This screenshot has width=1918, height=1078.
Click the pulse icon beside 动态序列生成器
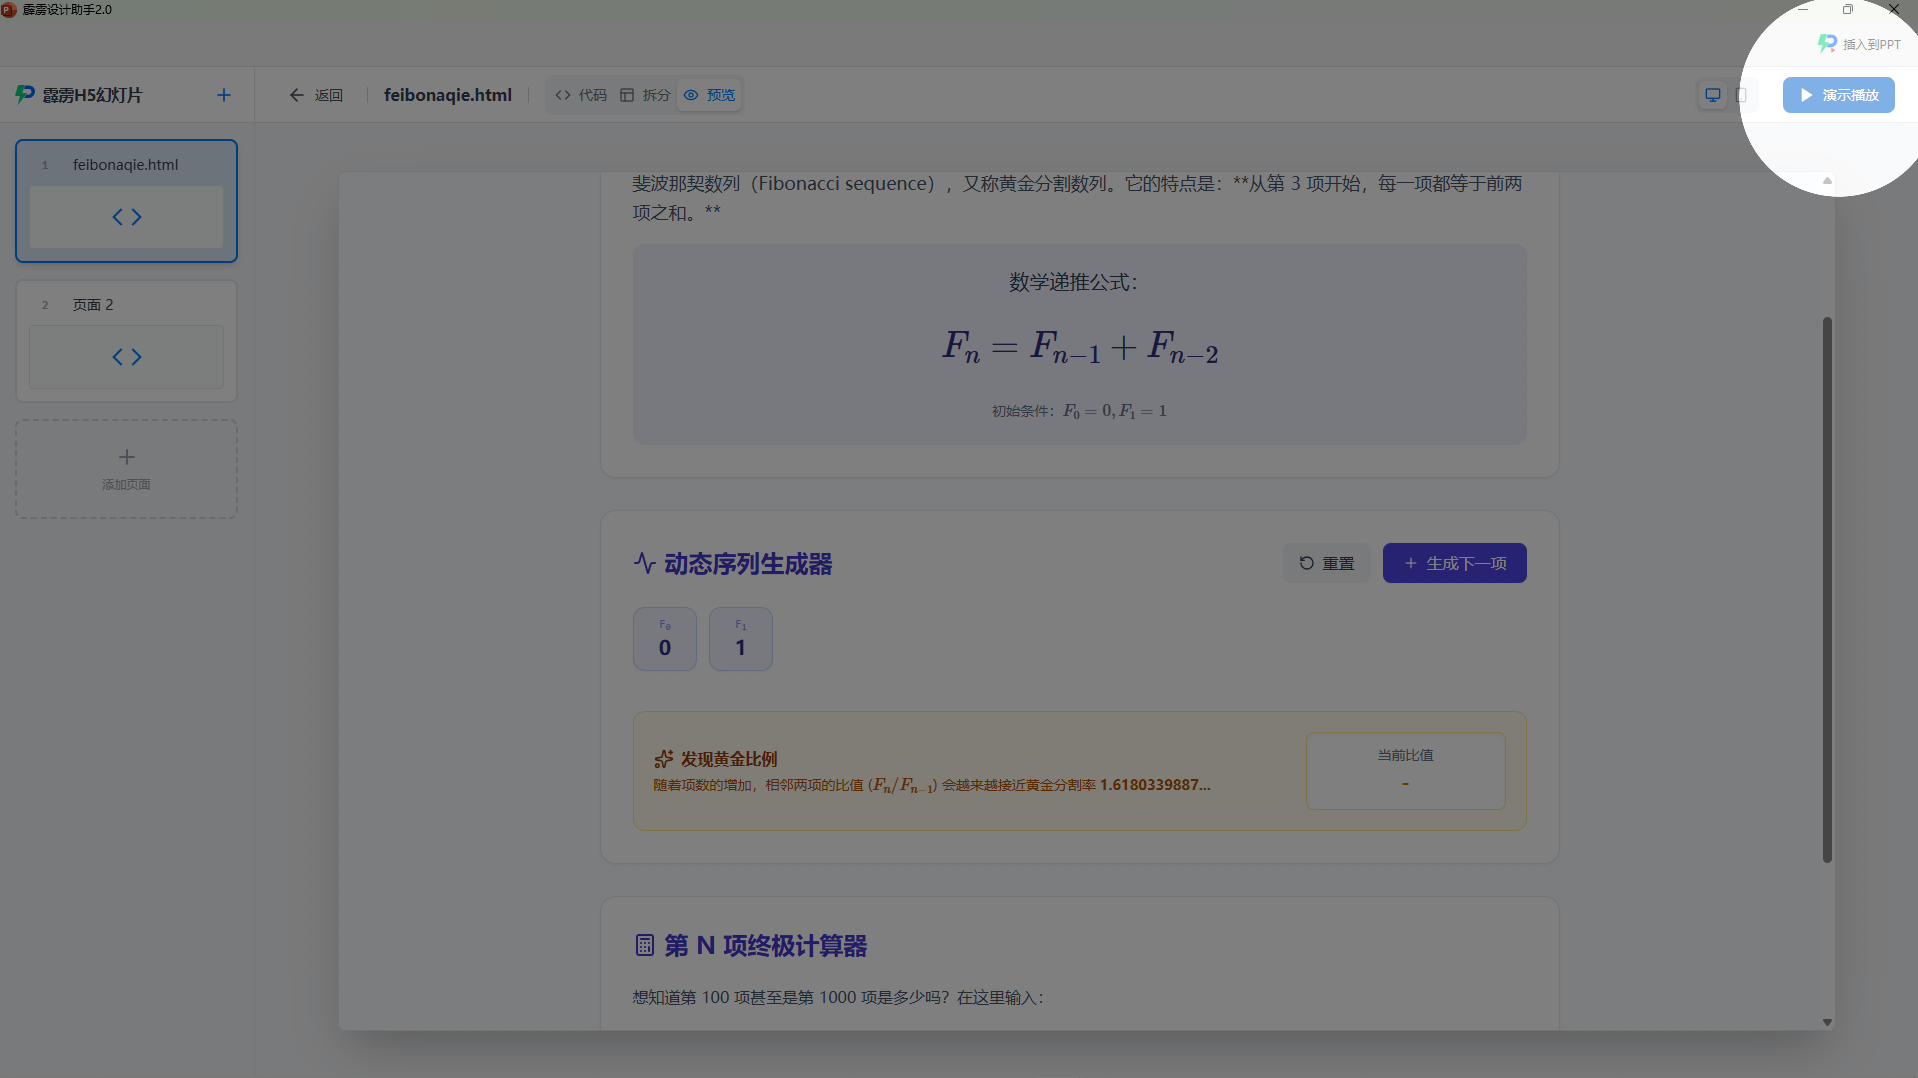pos(645,563)
